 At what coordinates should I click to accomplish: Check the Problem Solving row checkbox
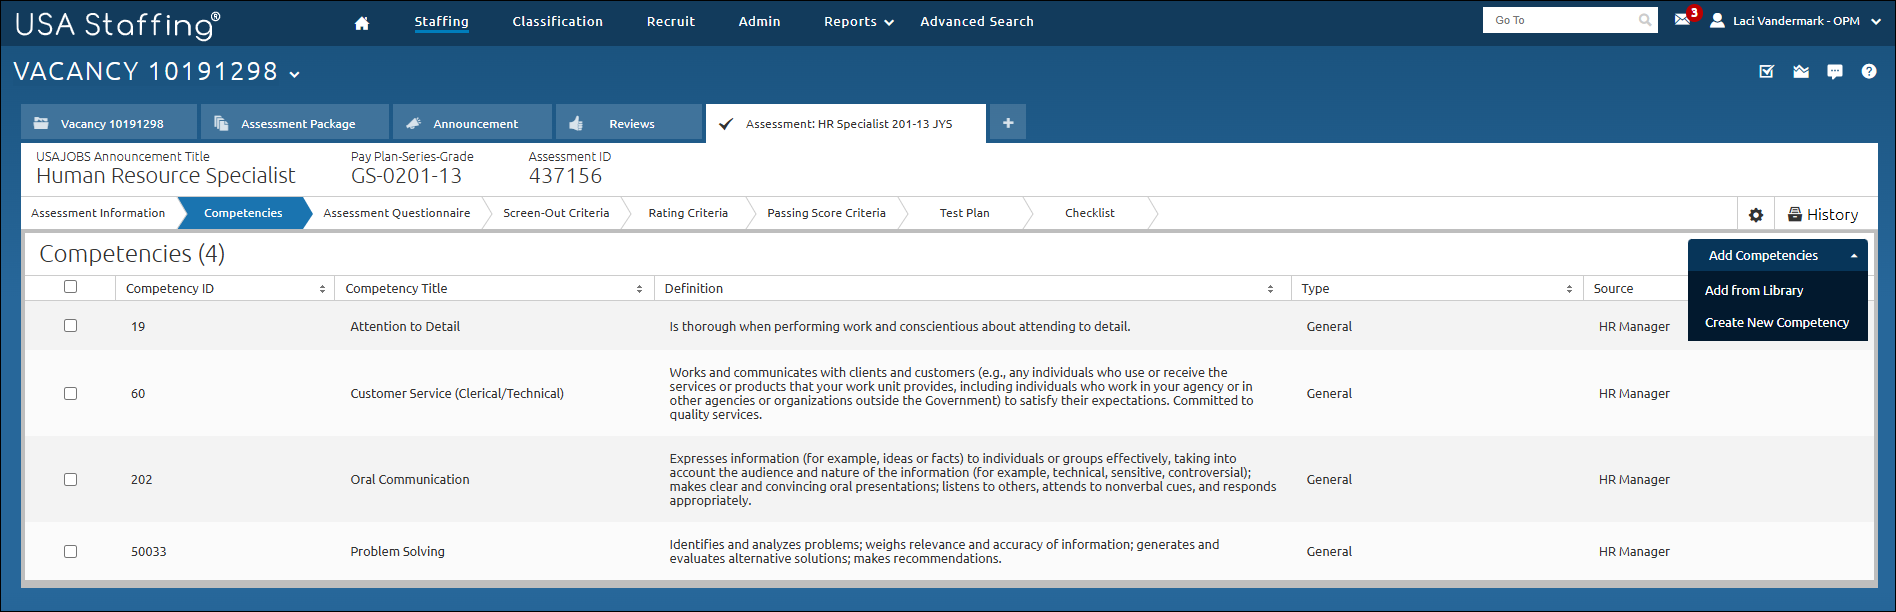pyautogui.click(x=70, y=552)
